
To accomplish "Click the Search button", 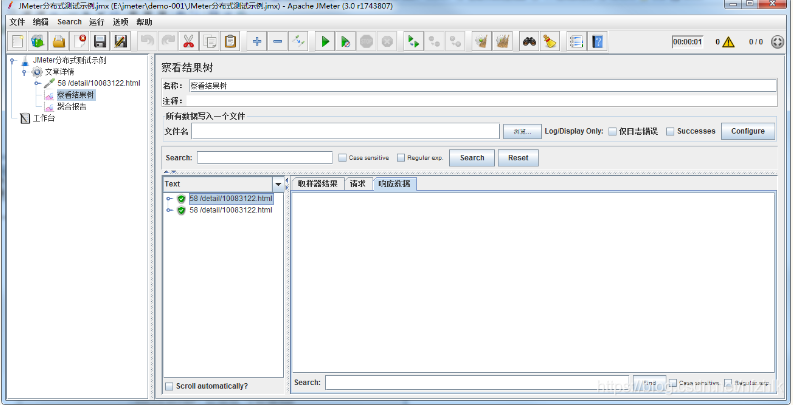I will click(x=472, y=158).
